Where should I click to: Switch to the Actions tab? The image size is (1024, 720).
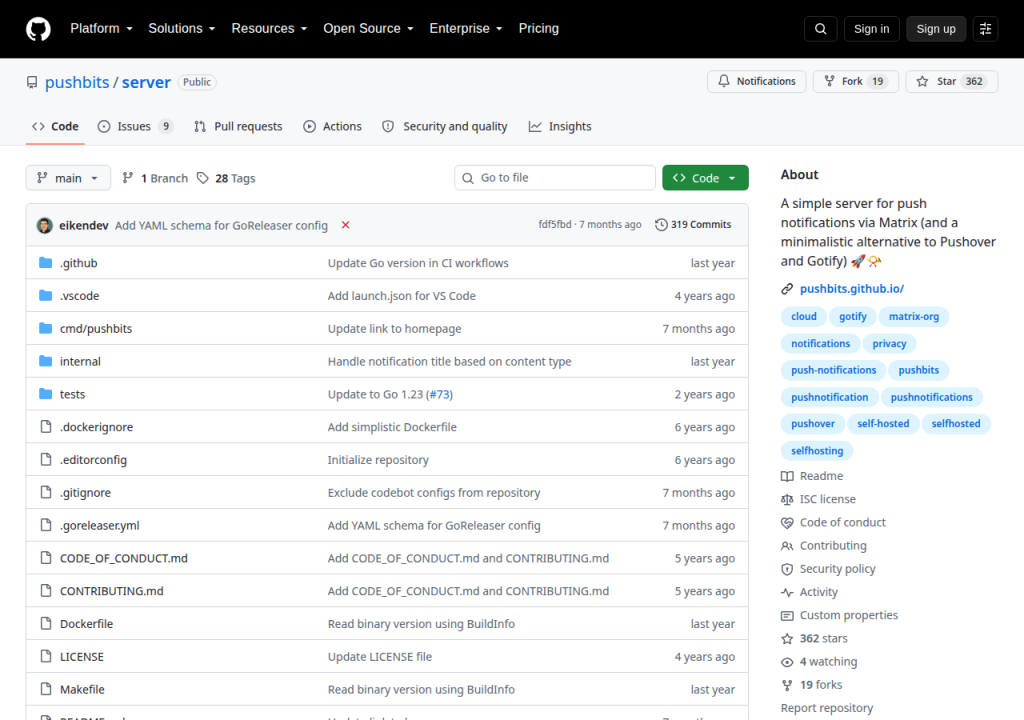pos(332,127)
